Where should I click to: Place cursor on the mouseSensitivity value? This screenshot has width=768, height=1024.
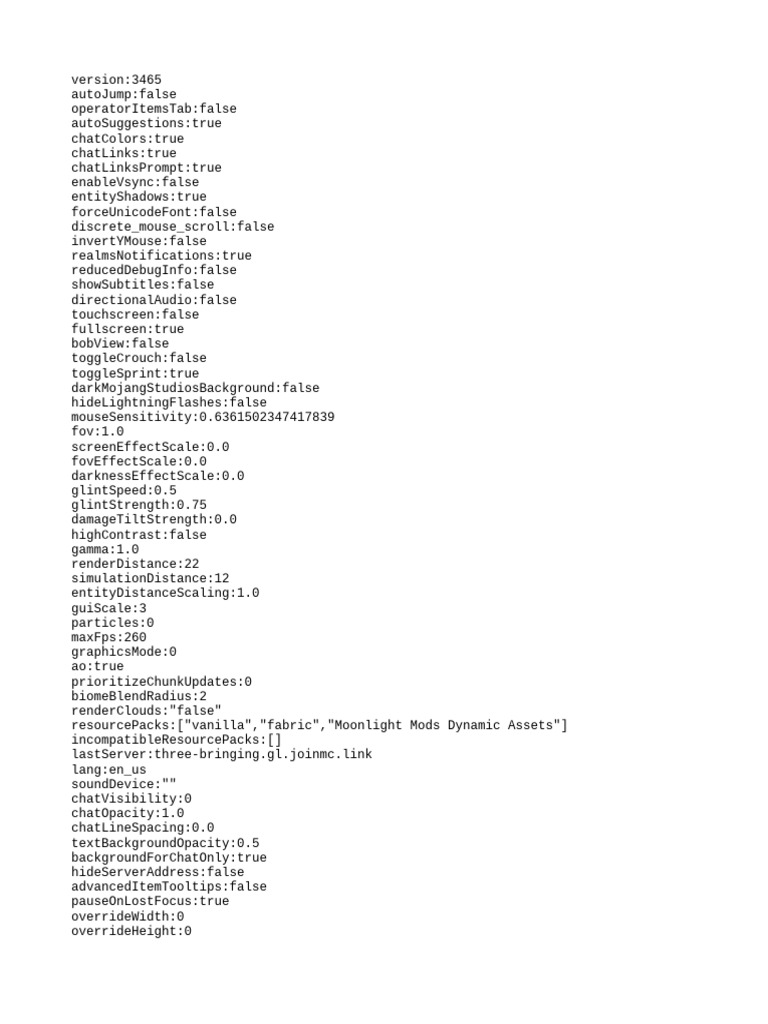pyautogui.click(x=266, y=417)
